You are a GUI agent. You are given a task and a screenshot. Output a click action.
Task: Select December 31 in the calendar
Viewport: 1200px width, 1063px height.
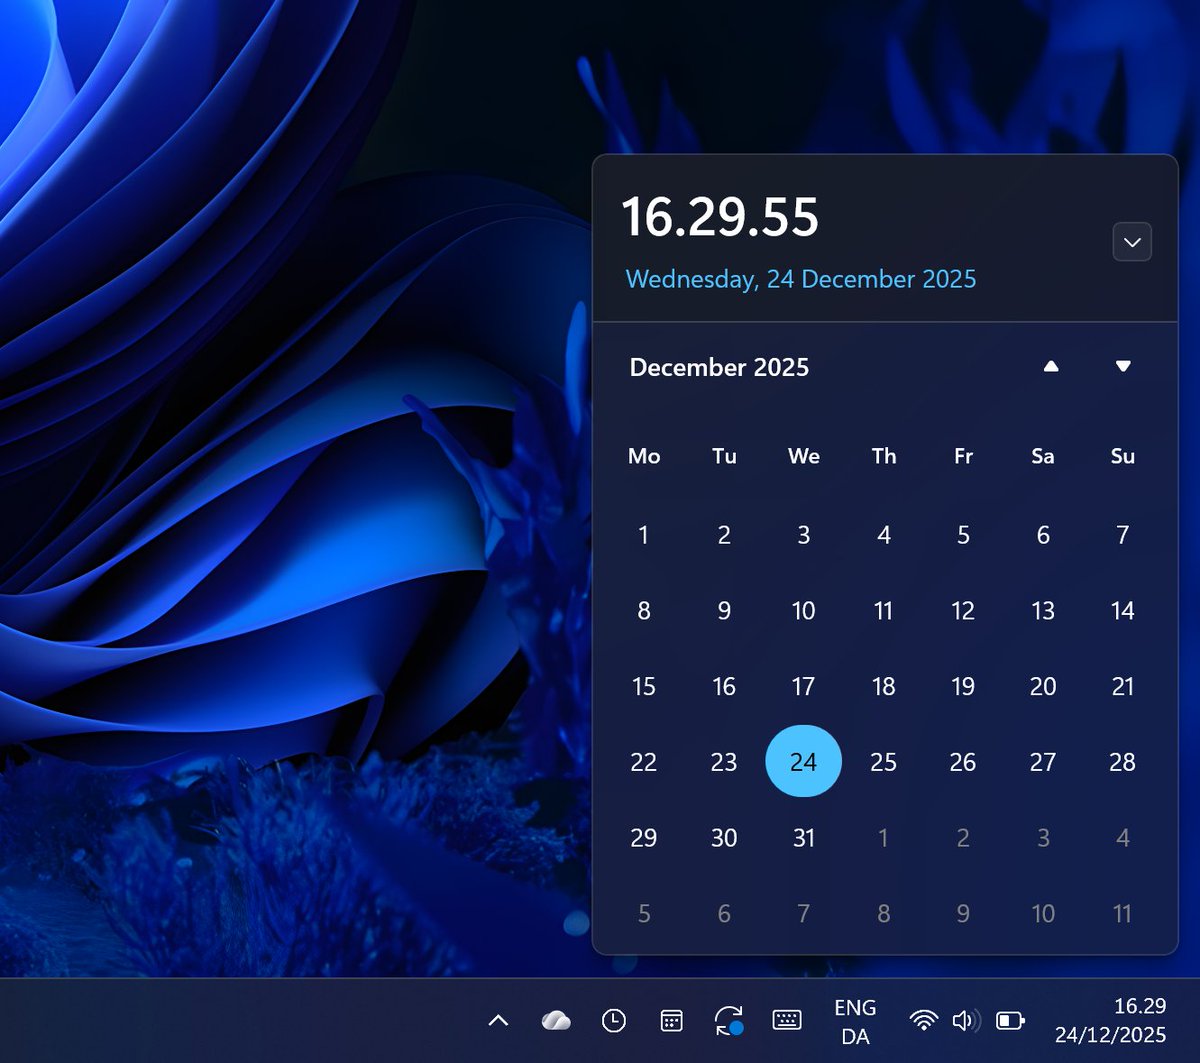click(803, 838)
